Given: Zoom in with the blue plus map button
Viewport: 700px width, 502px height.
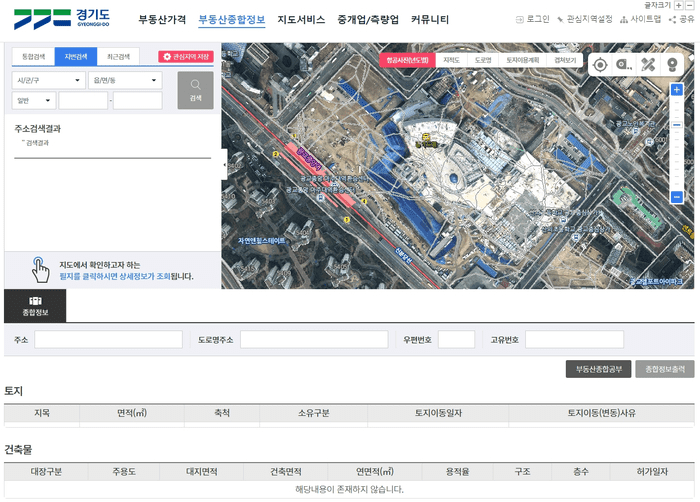Looking at the screenshot, I should coord(677,89).
